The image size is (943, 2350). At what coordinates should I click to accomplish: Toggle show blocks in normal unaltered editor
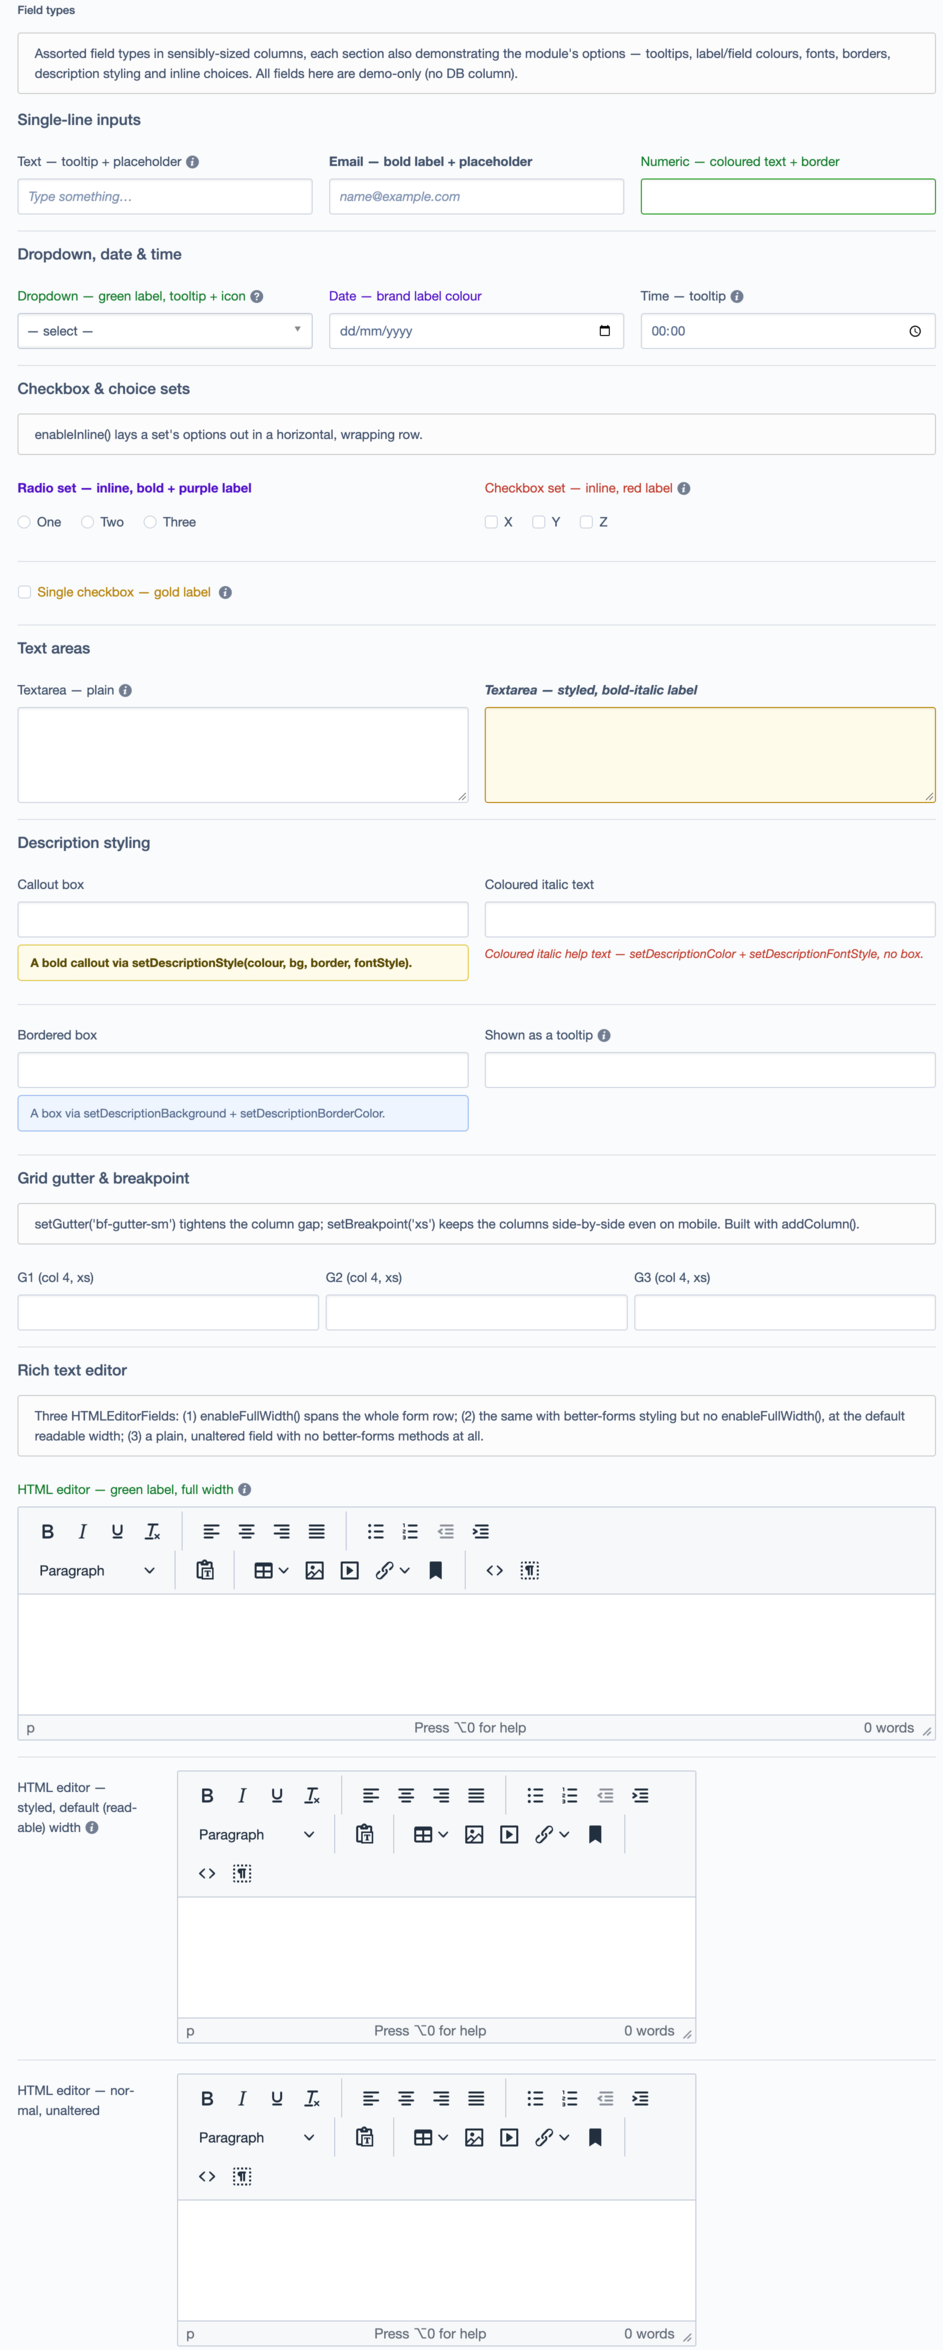pyautogui.click(x=242, y=2176)
